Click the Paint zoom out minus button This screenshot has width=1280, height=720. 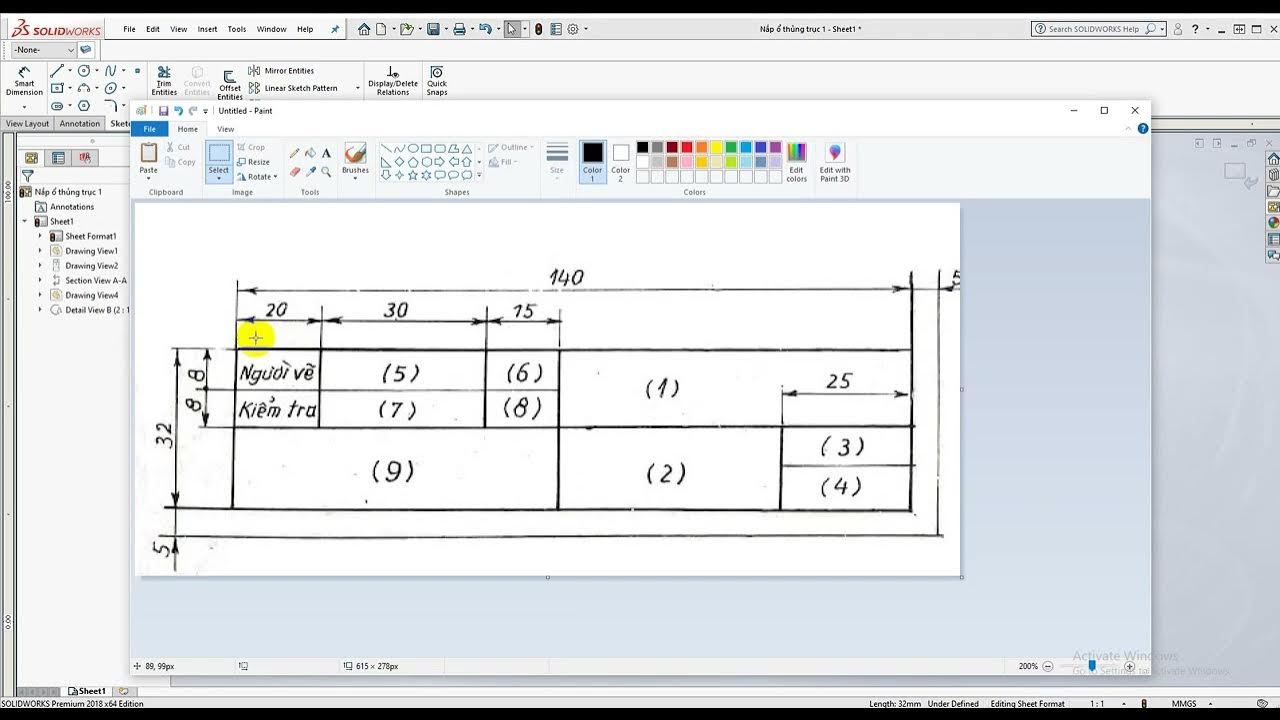tap(1048, 666)
